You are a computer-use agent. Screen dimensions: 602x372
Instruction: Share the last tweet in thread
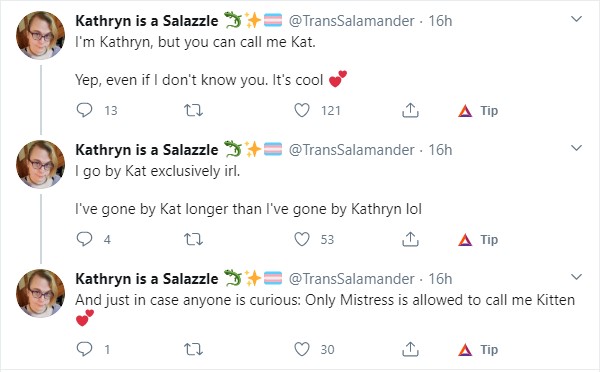[410, 349]
